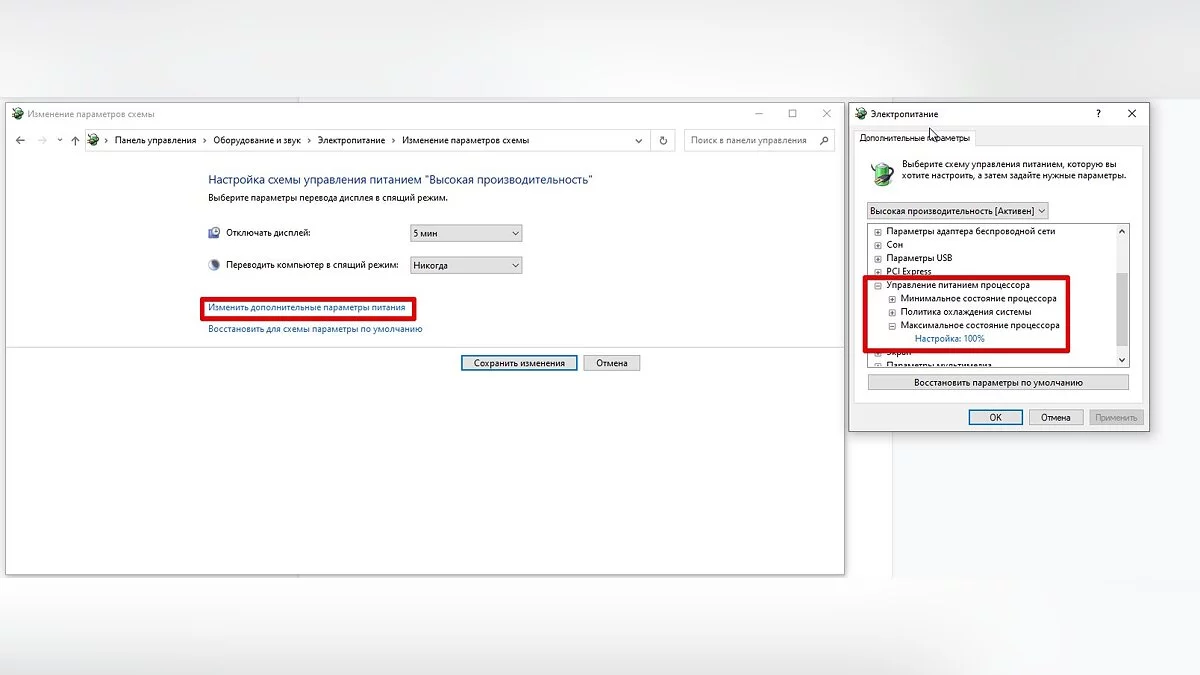The image size is (1200, 675).
Task: Click the magnifier icon in the search box
Action: (x=824, y=141)
